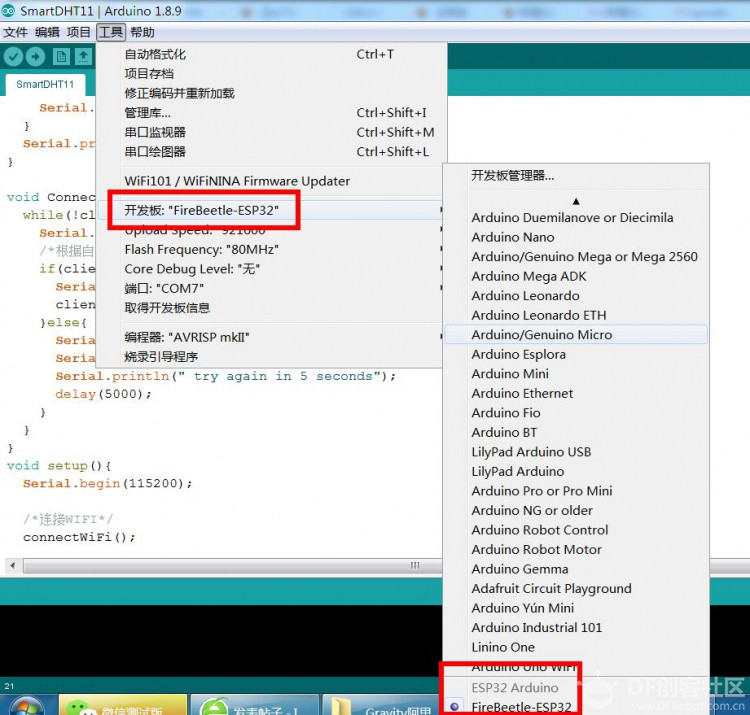Choose 烧录引导程序 entry

tap(272, 357)
